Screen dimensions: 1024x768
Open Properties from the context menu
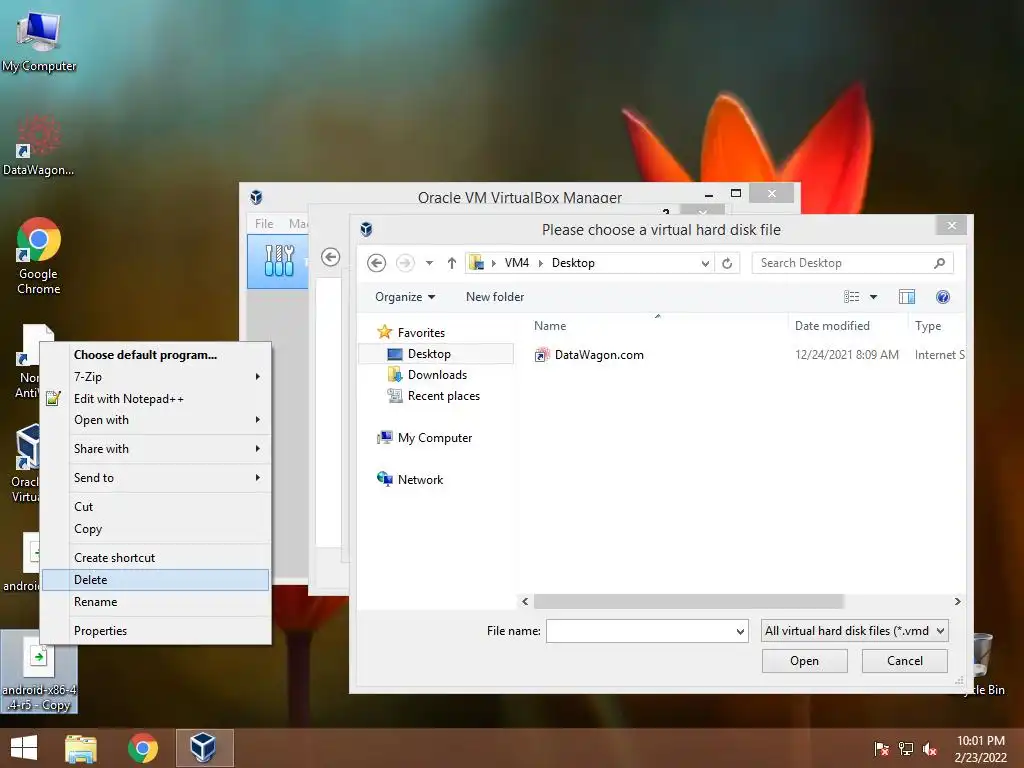coord(155,631)
